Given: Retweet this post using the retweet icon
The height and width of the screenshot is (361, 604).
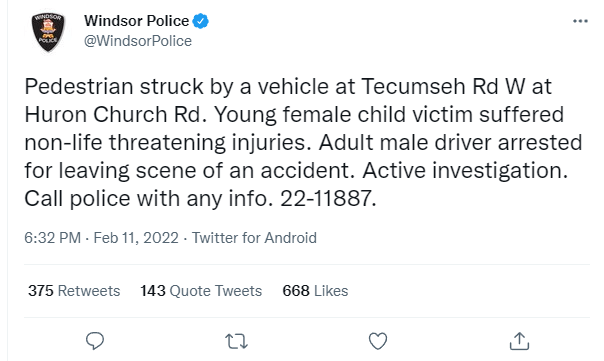Looking at the screenshot, I should point(236,341).
